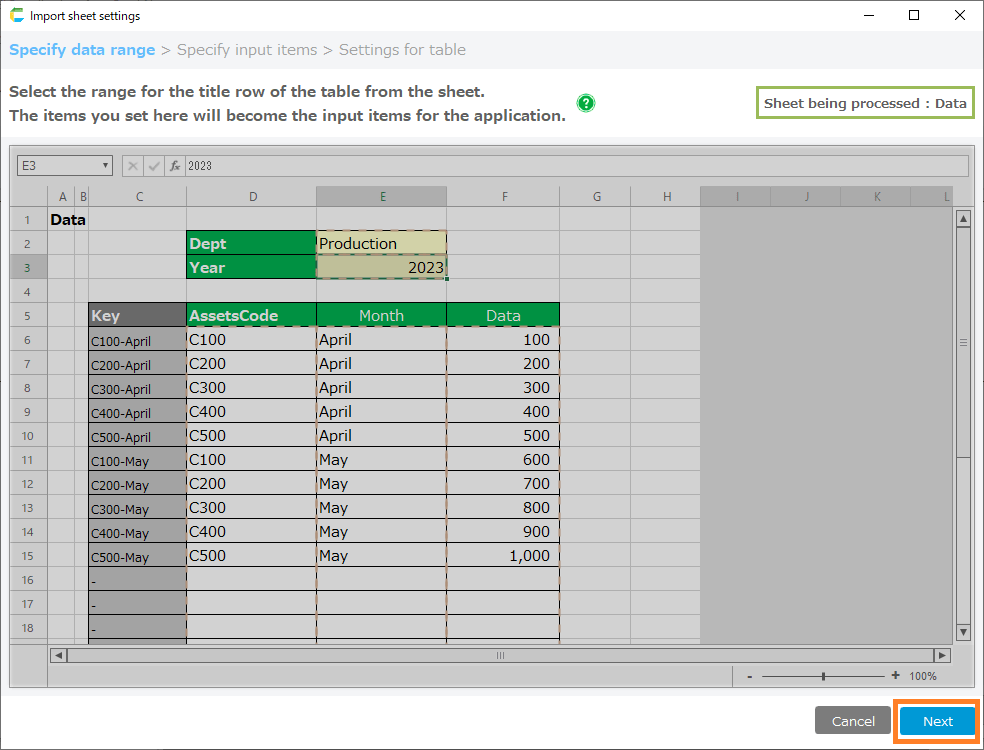The height and width of the screenshot is (750, 984).
Task: Click the formula bar cancel X icon
Action: point(133,166)
